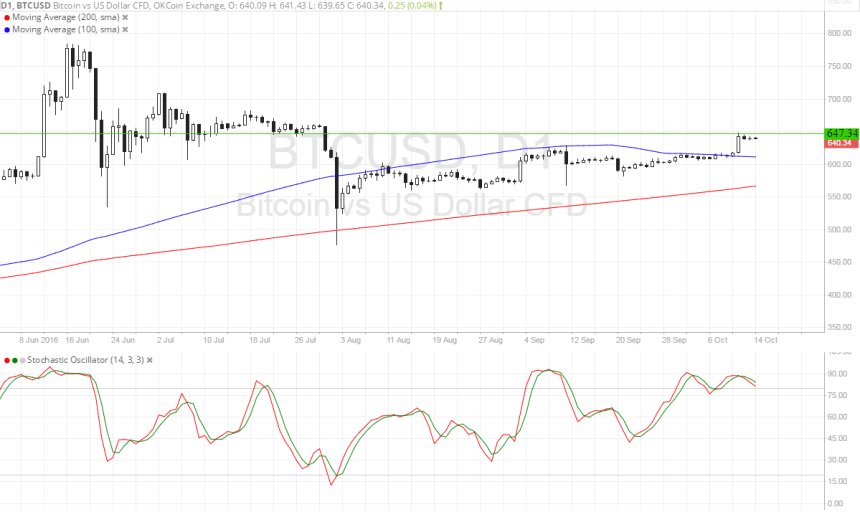The height and width of the screenshot is (512, 860).
Task: Select the green 647.34 price label
Action: pyautogui.click(x=841, y=133)
